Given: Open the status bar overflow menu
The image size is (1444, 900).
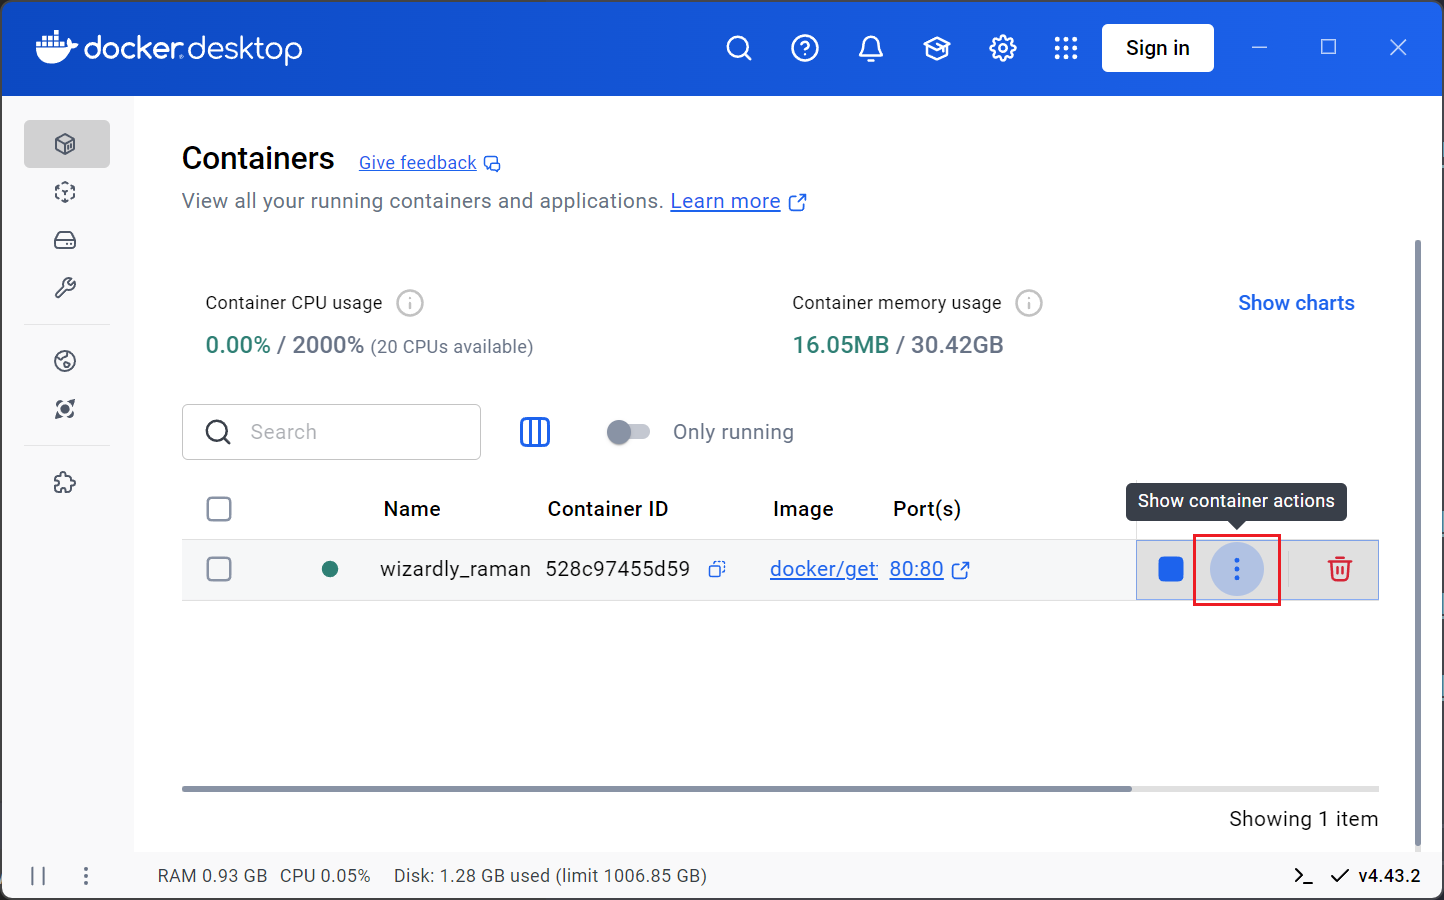Looking at the screenshot, I should tap(86, 875).
